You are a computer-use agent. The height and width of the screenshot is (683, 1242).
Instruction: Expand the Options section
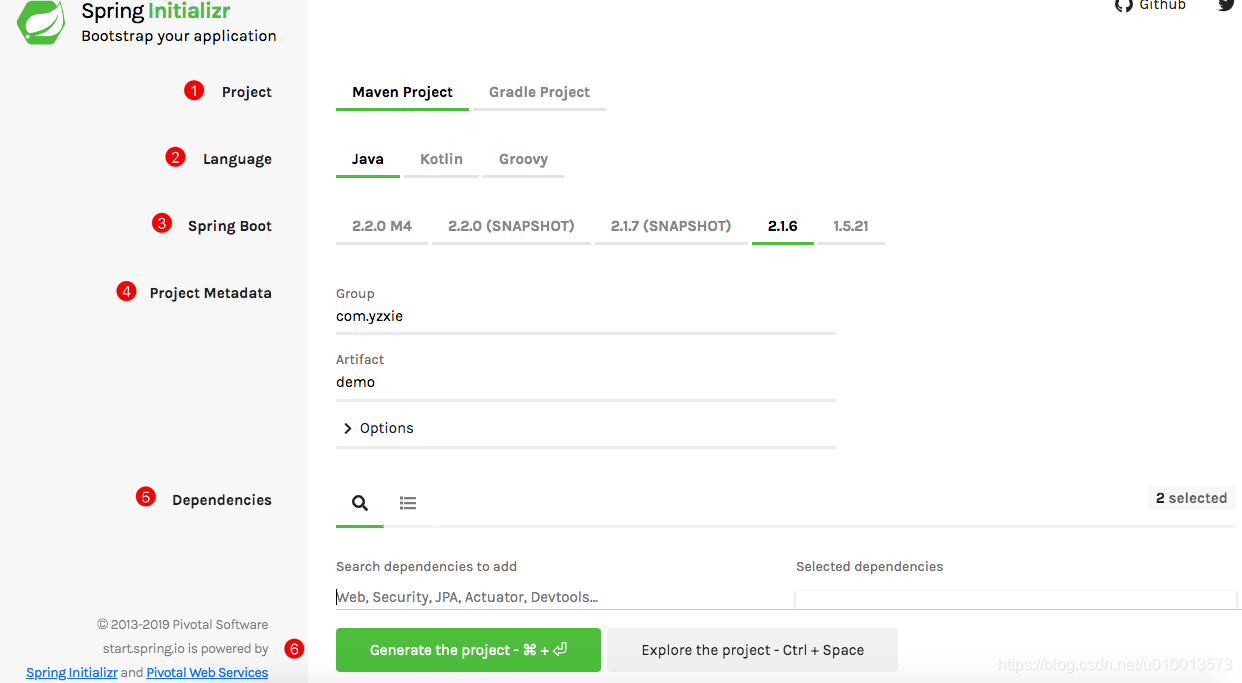pyautogui.click(x=378, y=428)
